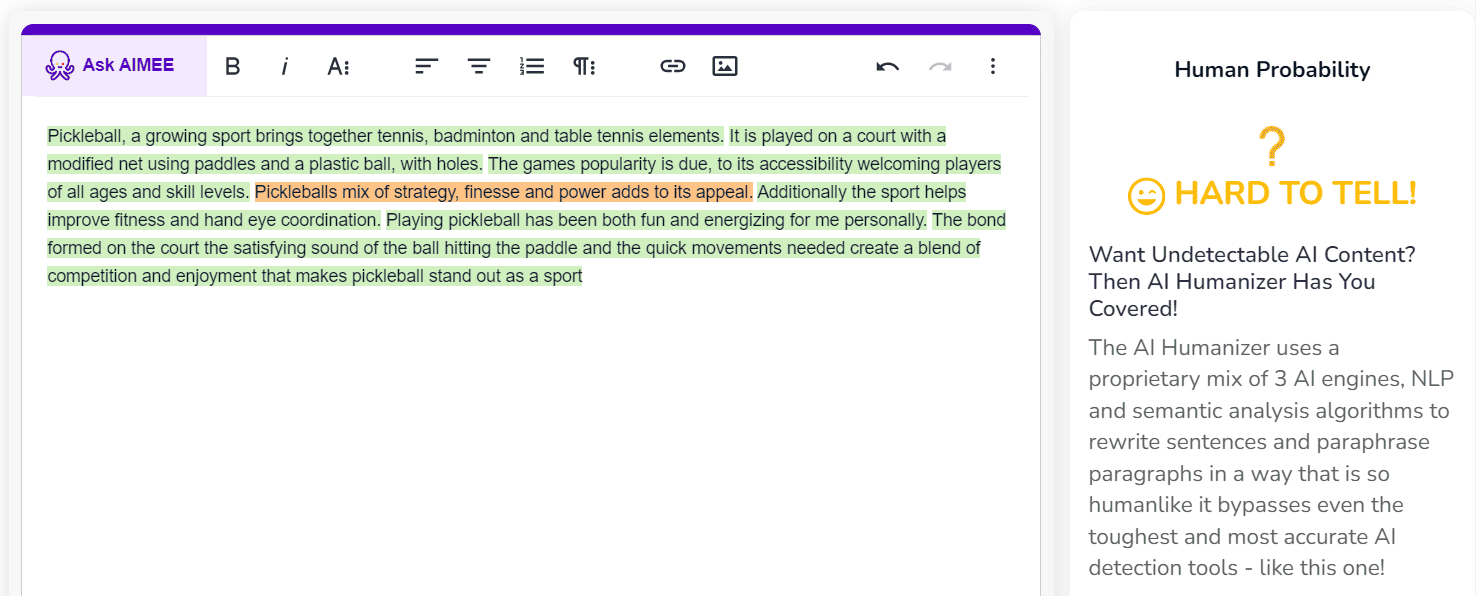
Task: Toggle italic formatting
Action: point(285,66)
